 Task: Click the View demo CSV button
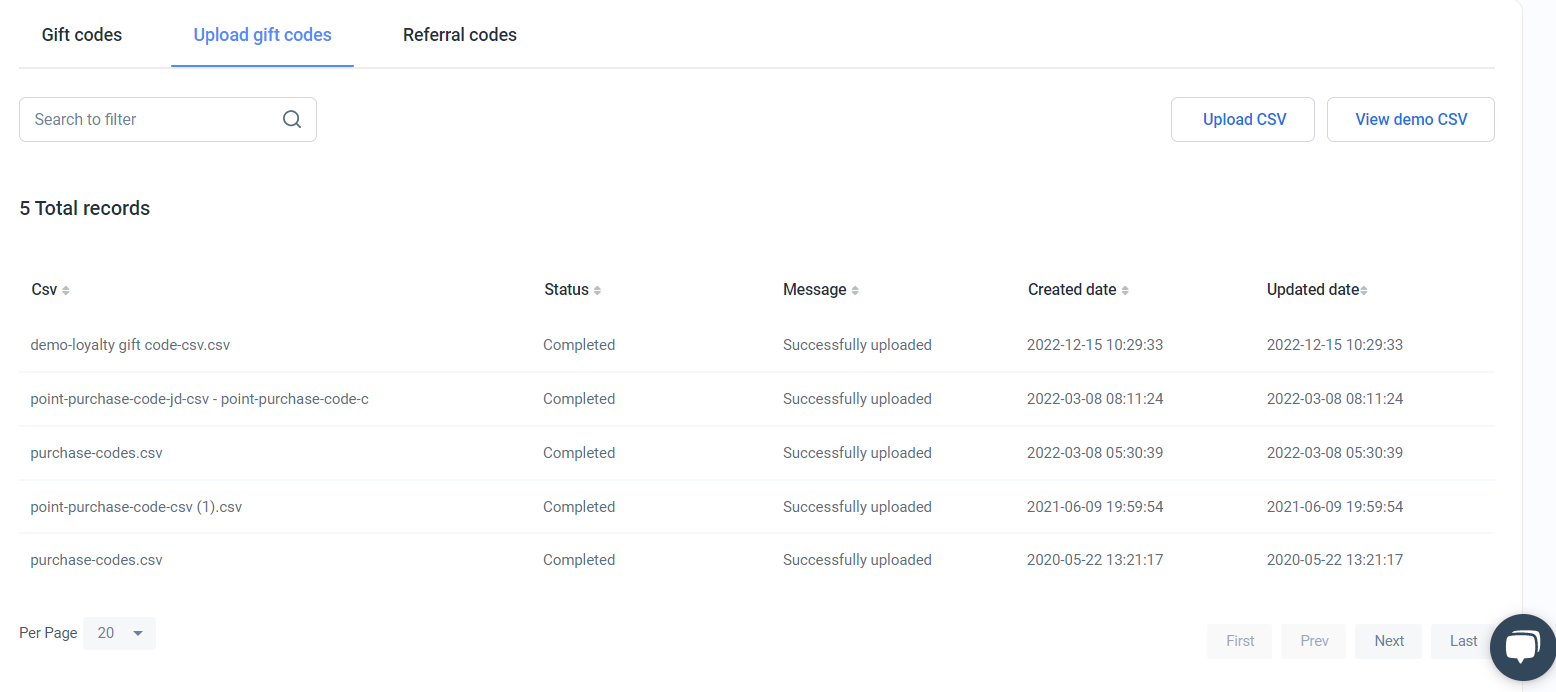pos(1410,120)
